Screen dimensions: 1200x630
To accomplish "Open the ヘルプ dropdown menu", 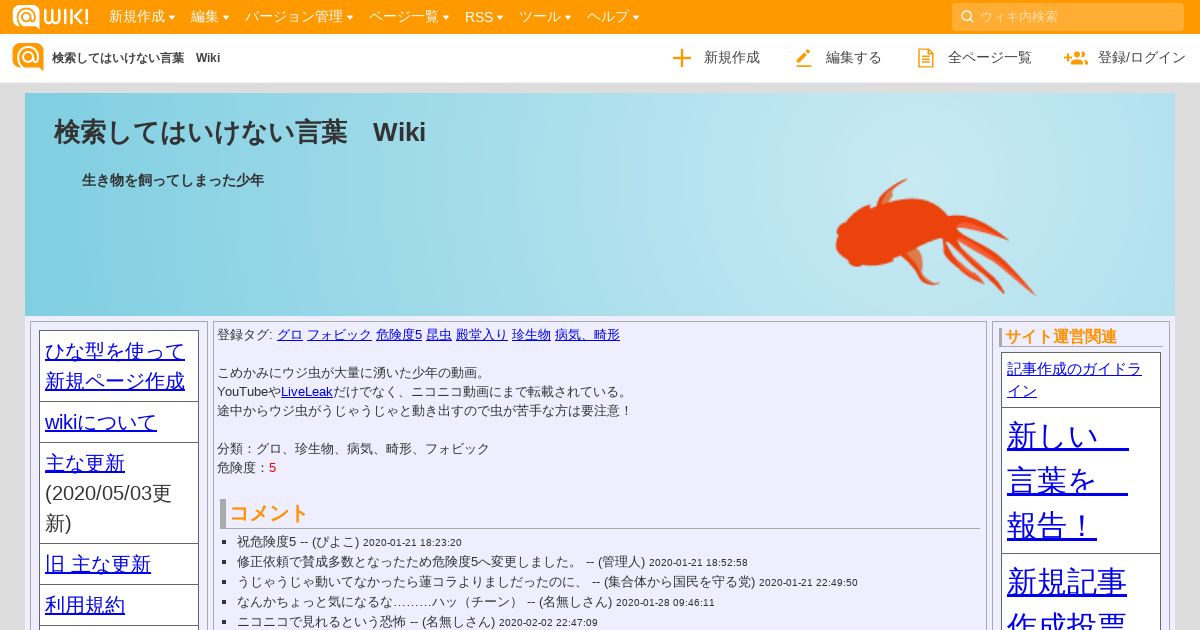I will pyautogui.click(x=613, y=17).
